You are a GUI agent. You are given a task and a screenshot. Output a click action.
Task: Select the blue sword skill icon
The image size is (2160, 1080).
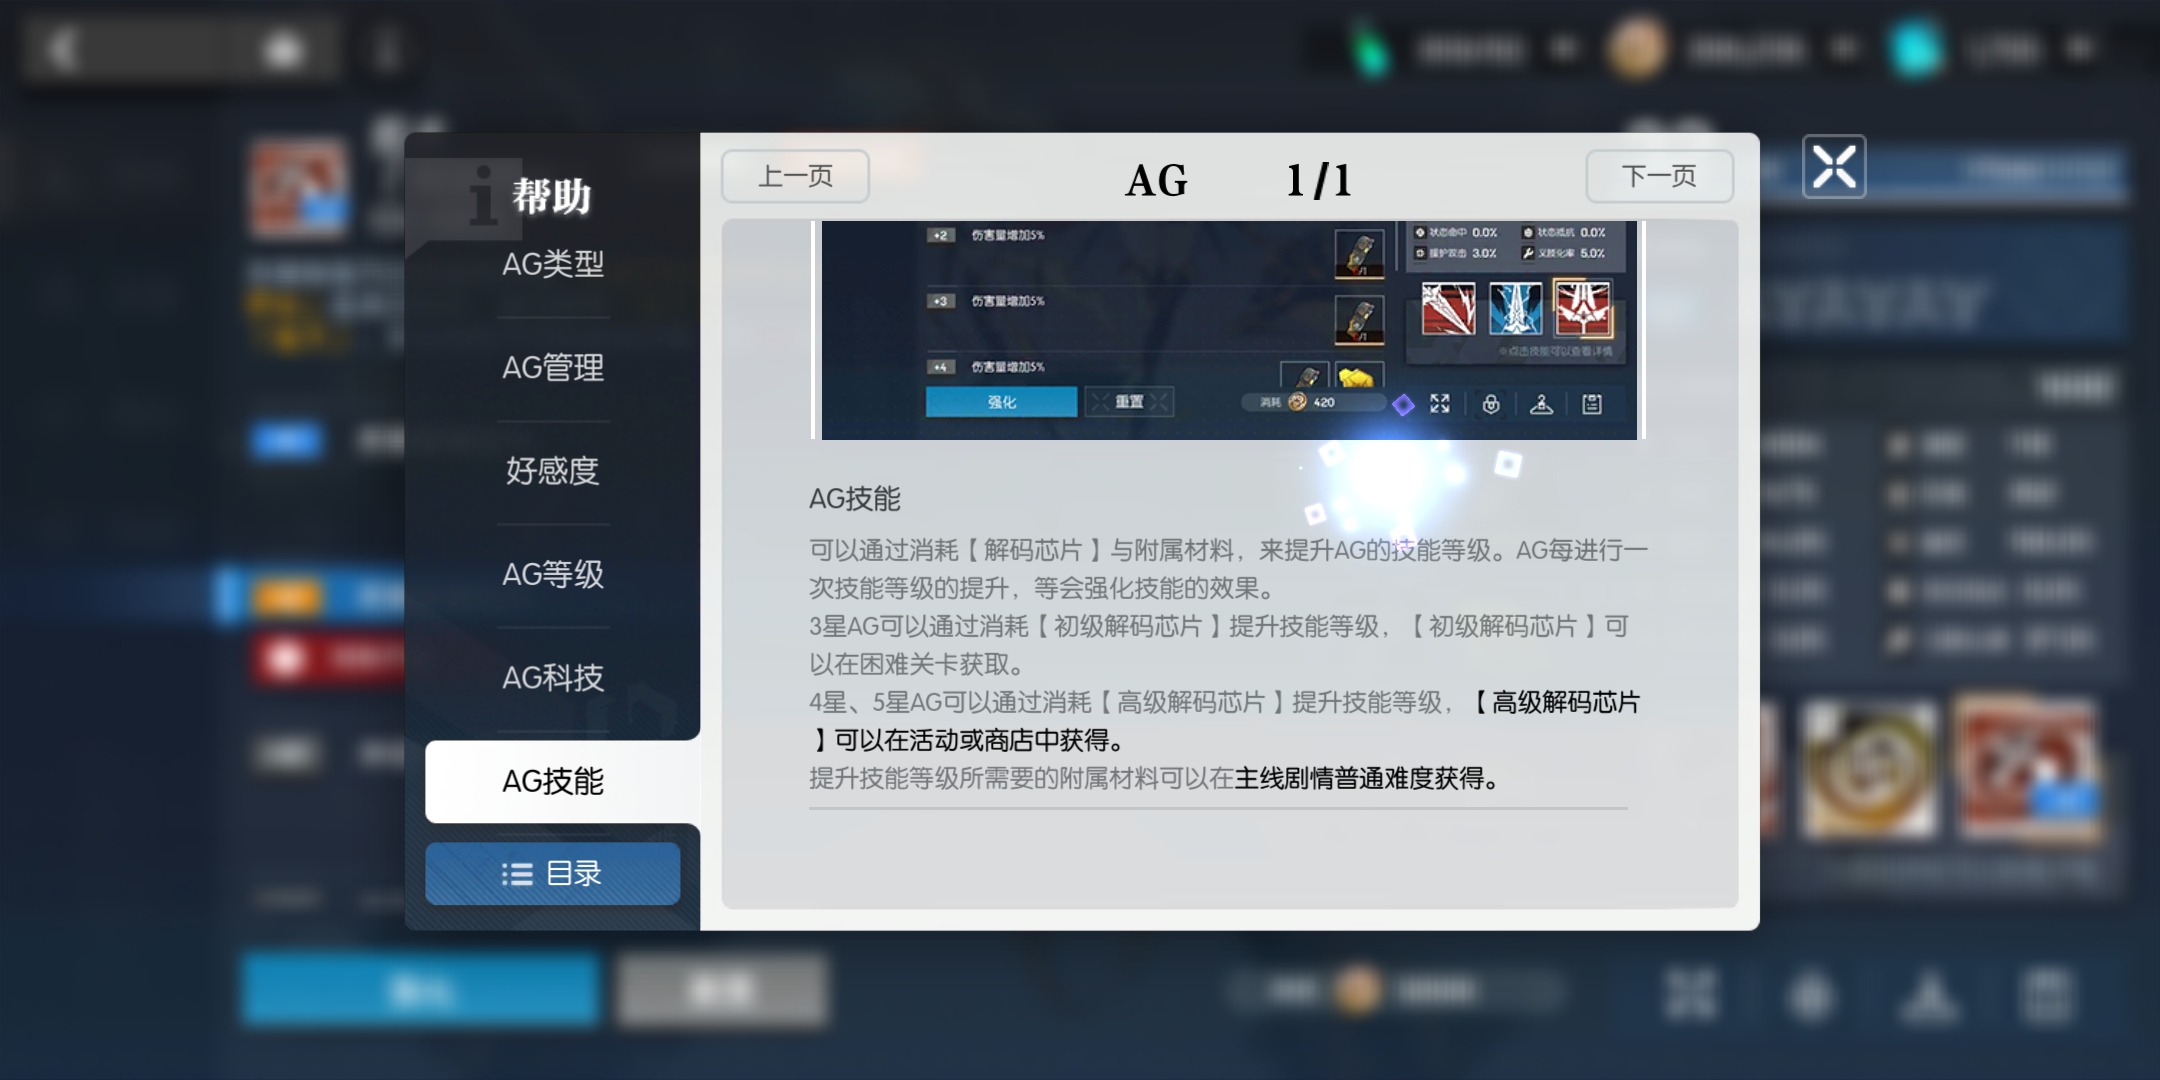[1514, 308]
